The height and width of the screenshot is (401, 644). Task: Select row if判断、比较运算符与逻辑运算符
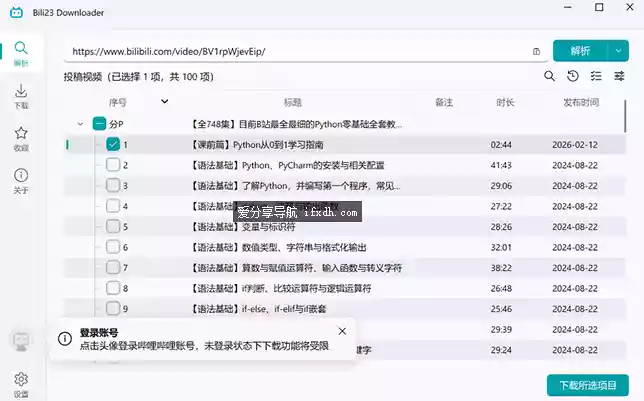click(345, 288)
